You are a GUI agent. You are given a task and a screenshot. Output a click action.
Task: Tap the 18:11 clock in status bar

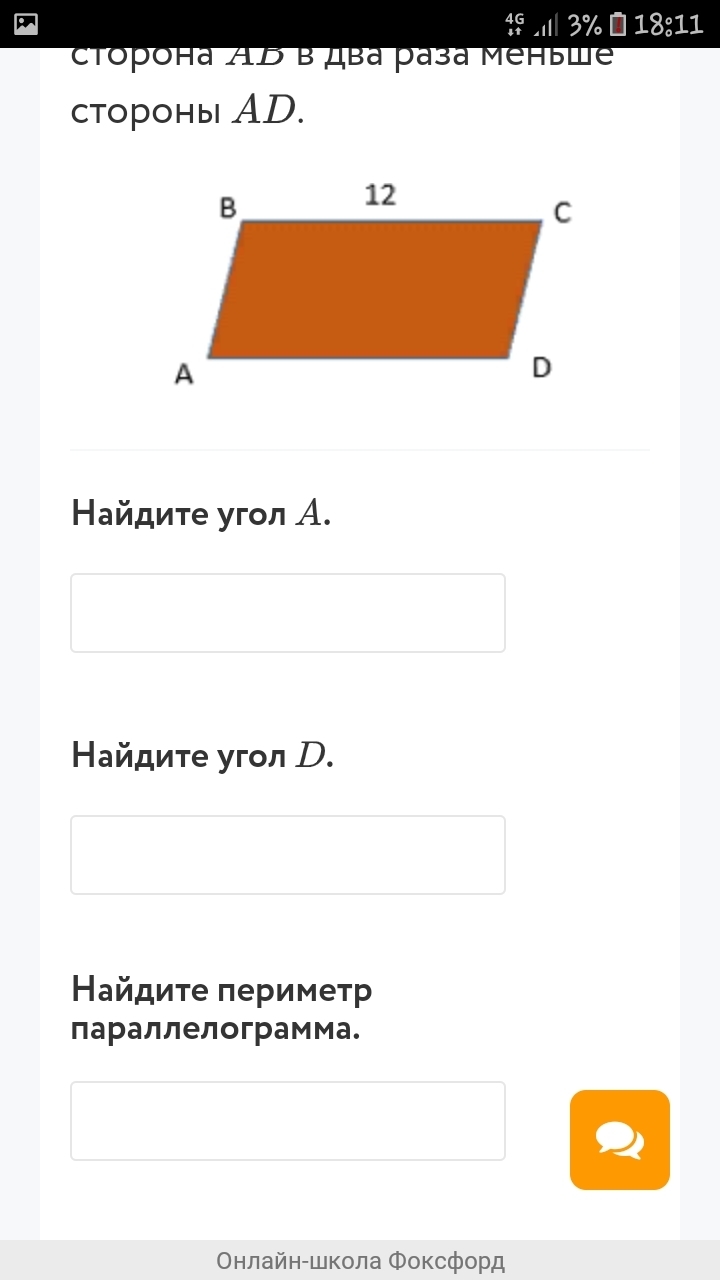click(669, 25)
